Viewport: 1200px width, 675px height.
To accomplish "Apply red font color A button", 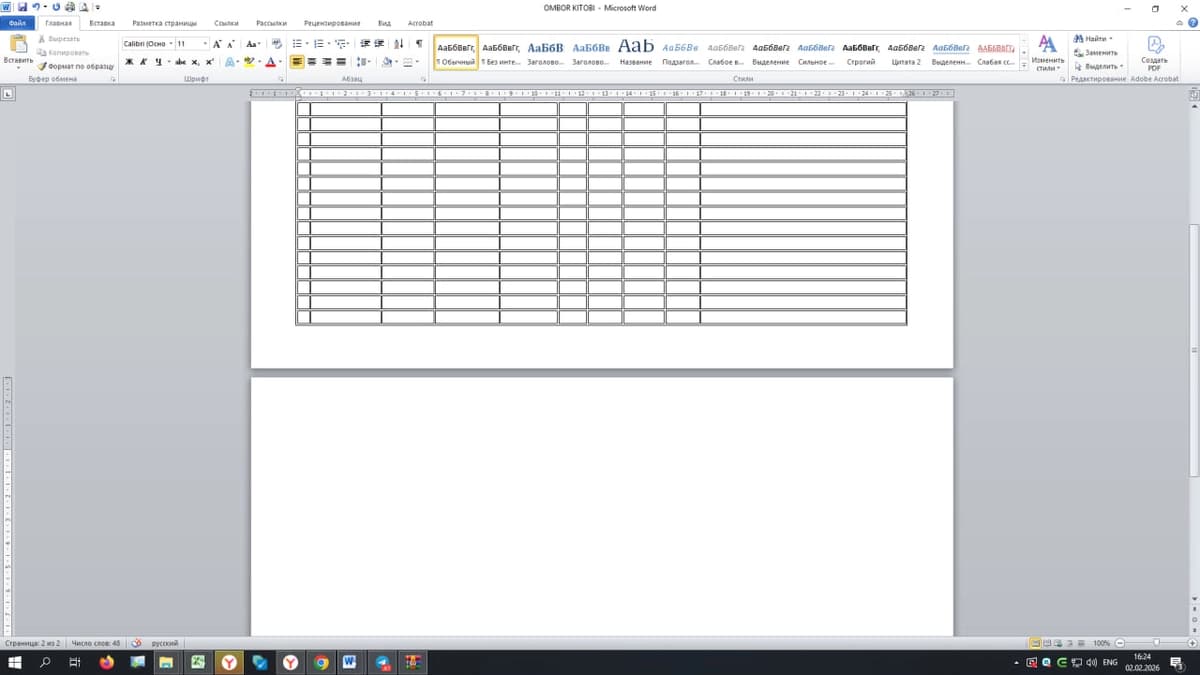I will tap(270, 62).
